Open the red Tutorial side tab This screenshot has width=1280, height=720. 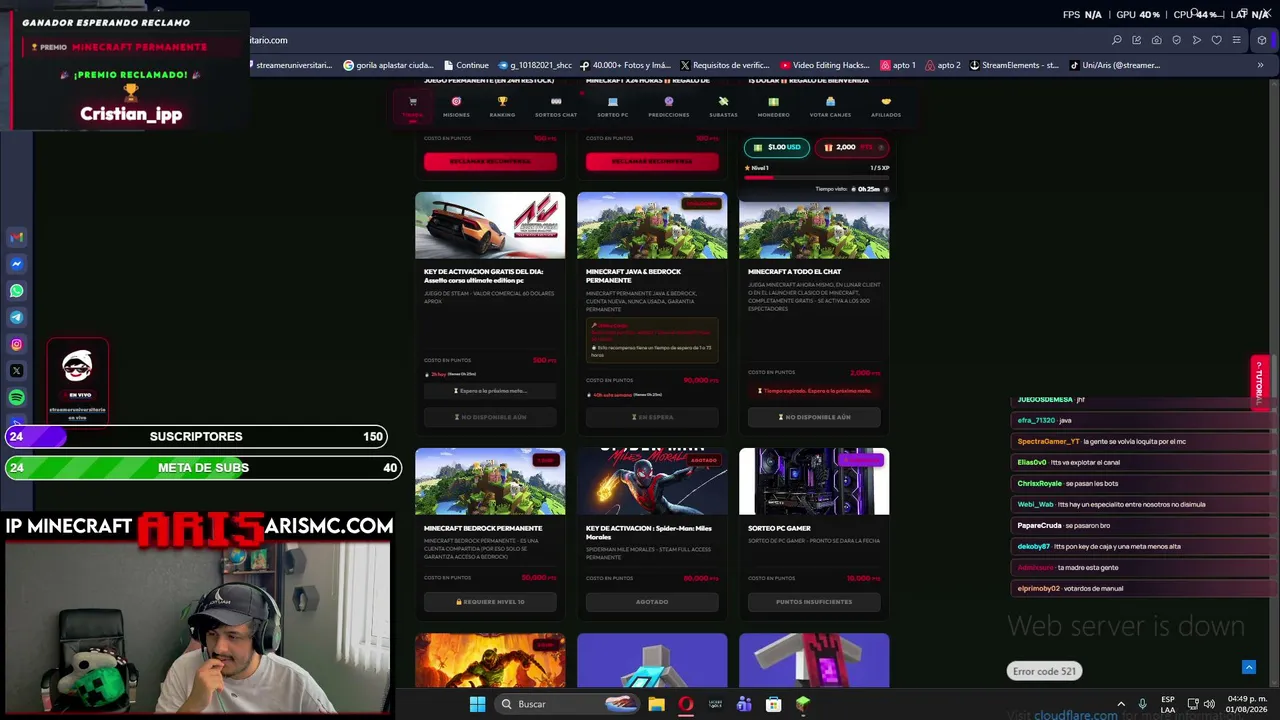tap(1260, 382)
